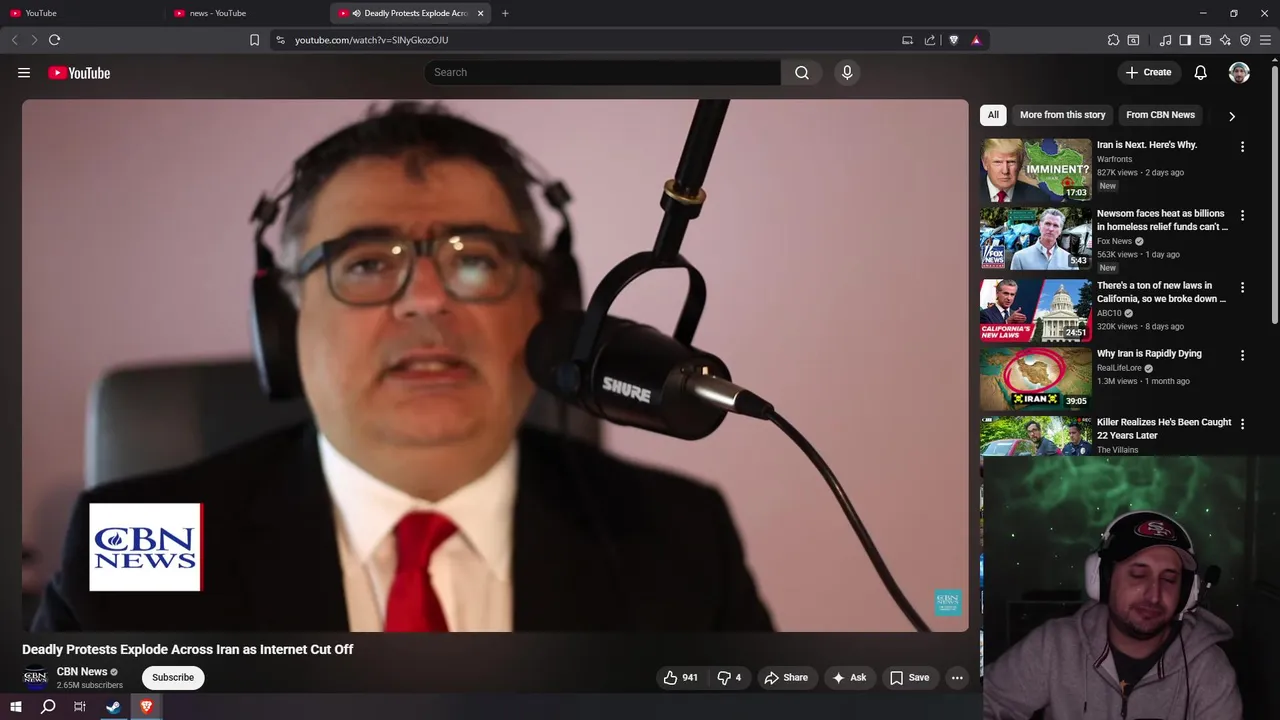This screenshot has width=1280, height=720.
Task: Open the Create menu
Action: tap(1148, 72)
